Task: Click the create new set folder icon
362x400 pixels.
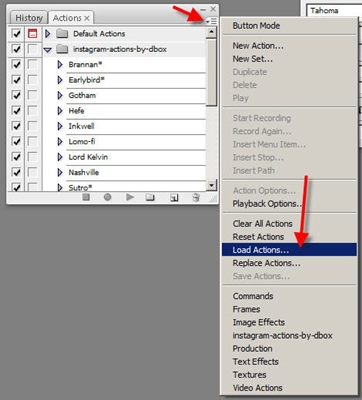Action: coord(150,197)
